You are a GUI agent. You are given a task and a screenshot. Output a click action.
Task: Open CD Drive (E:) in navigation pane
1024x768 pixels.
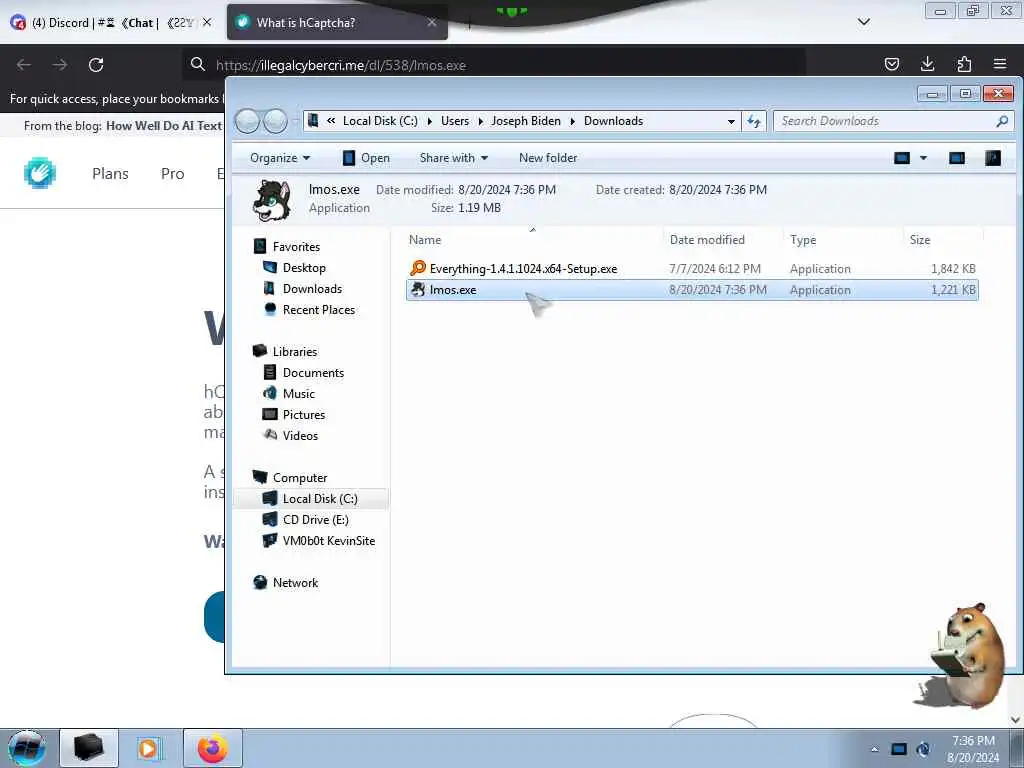[x=315, y=520]
